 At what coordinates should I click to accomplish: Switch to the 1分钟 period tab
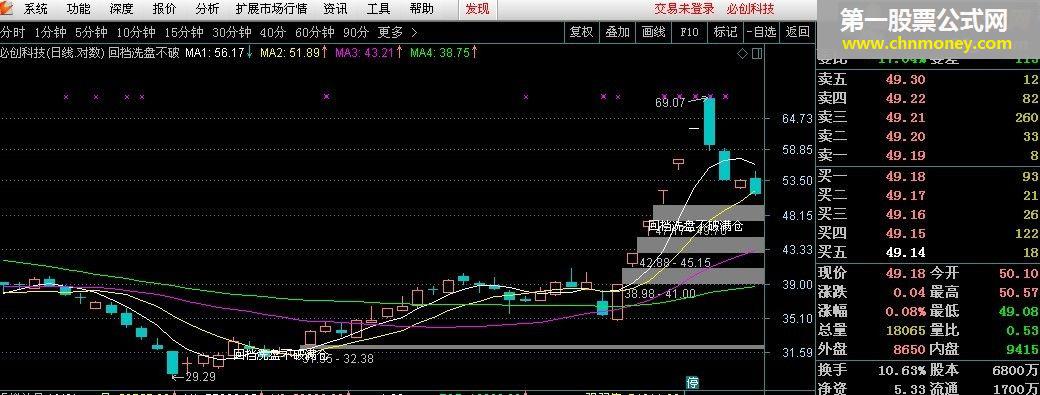(50, 32)
